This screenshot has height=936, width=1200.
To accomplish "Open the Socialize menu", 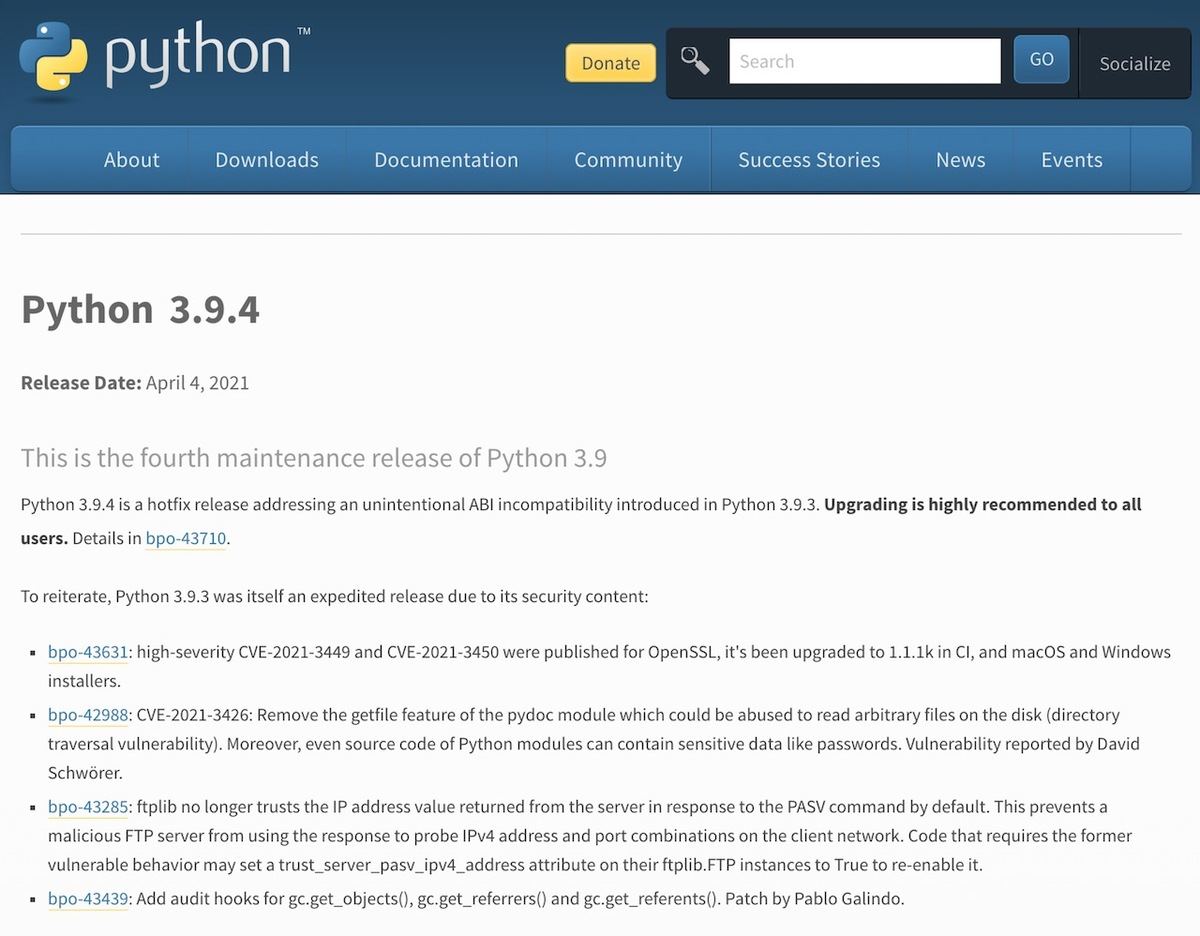I will [x=1135, y=63].
